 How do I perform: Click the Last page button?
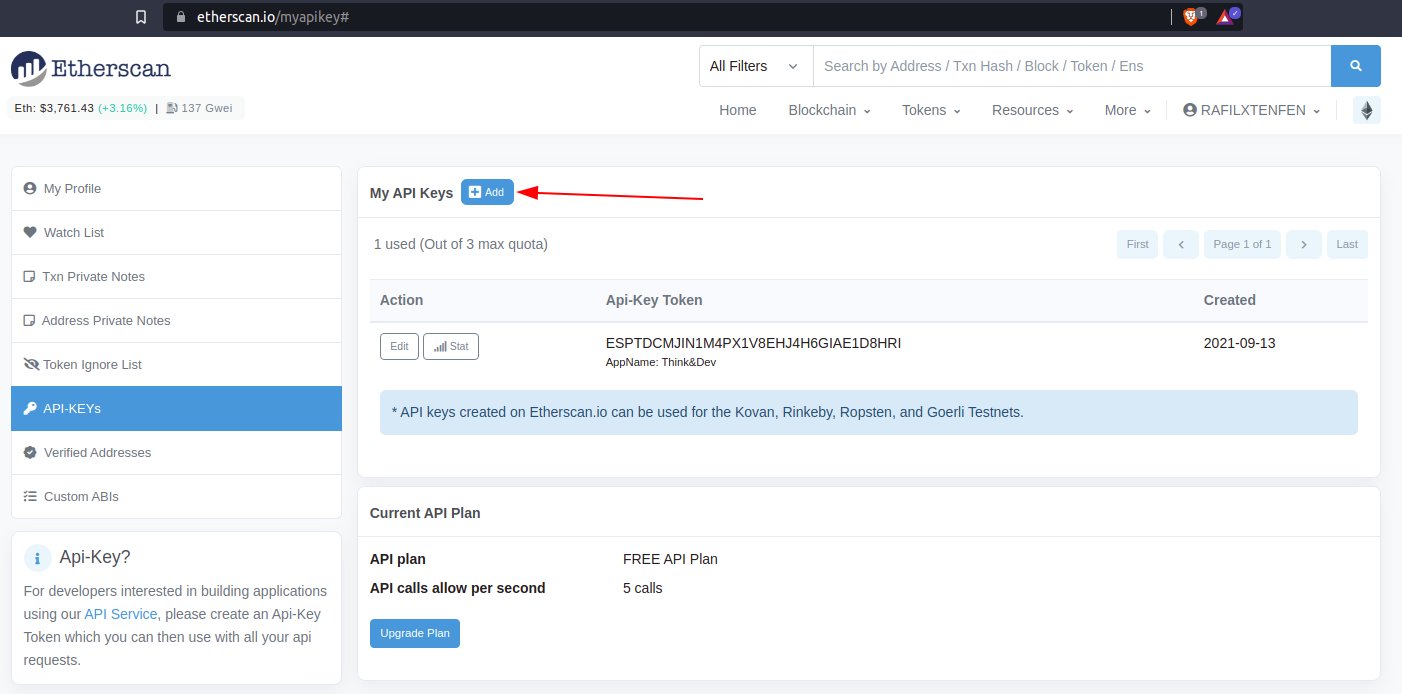[1347, 244]
